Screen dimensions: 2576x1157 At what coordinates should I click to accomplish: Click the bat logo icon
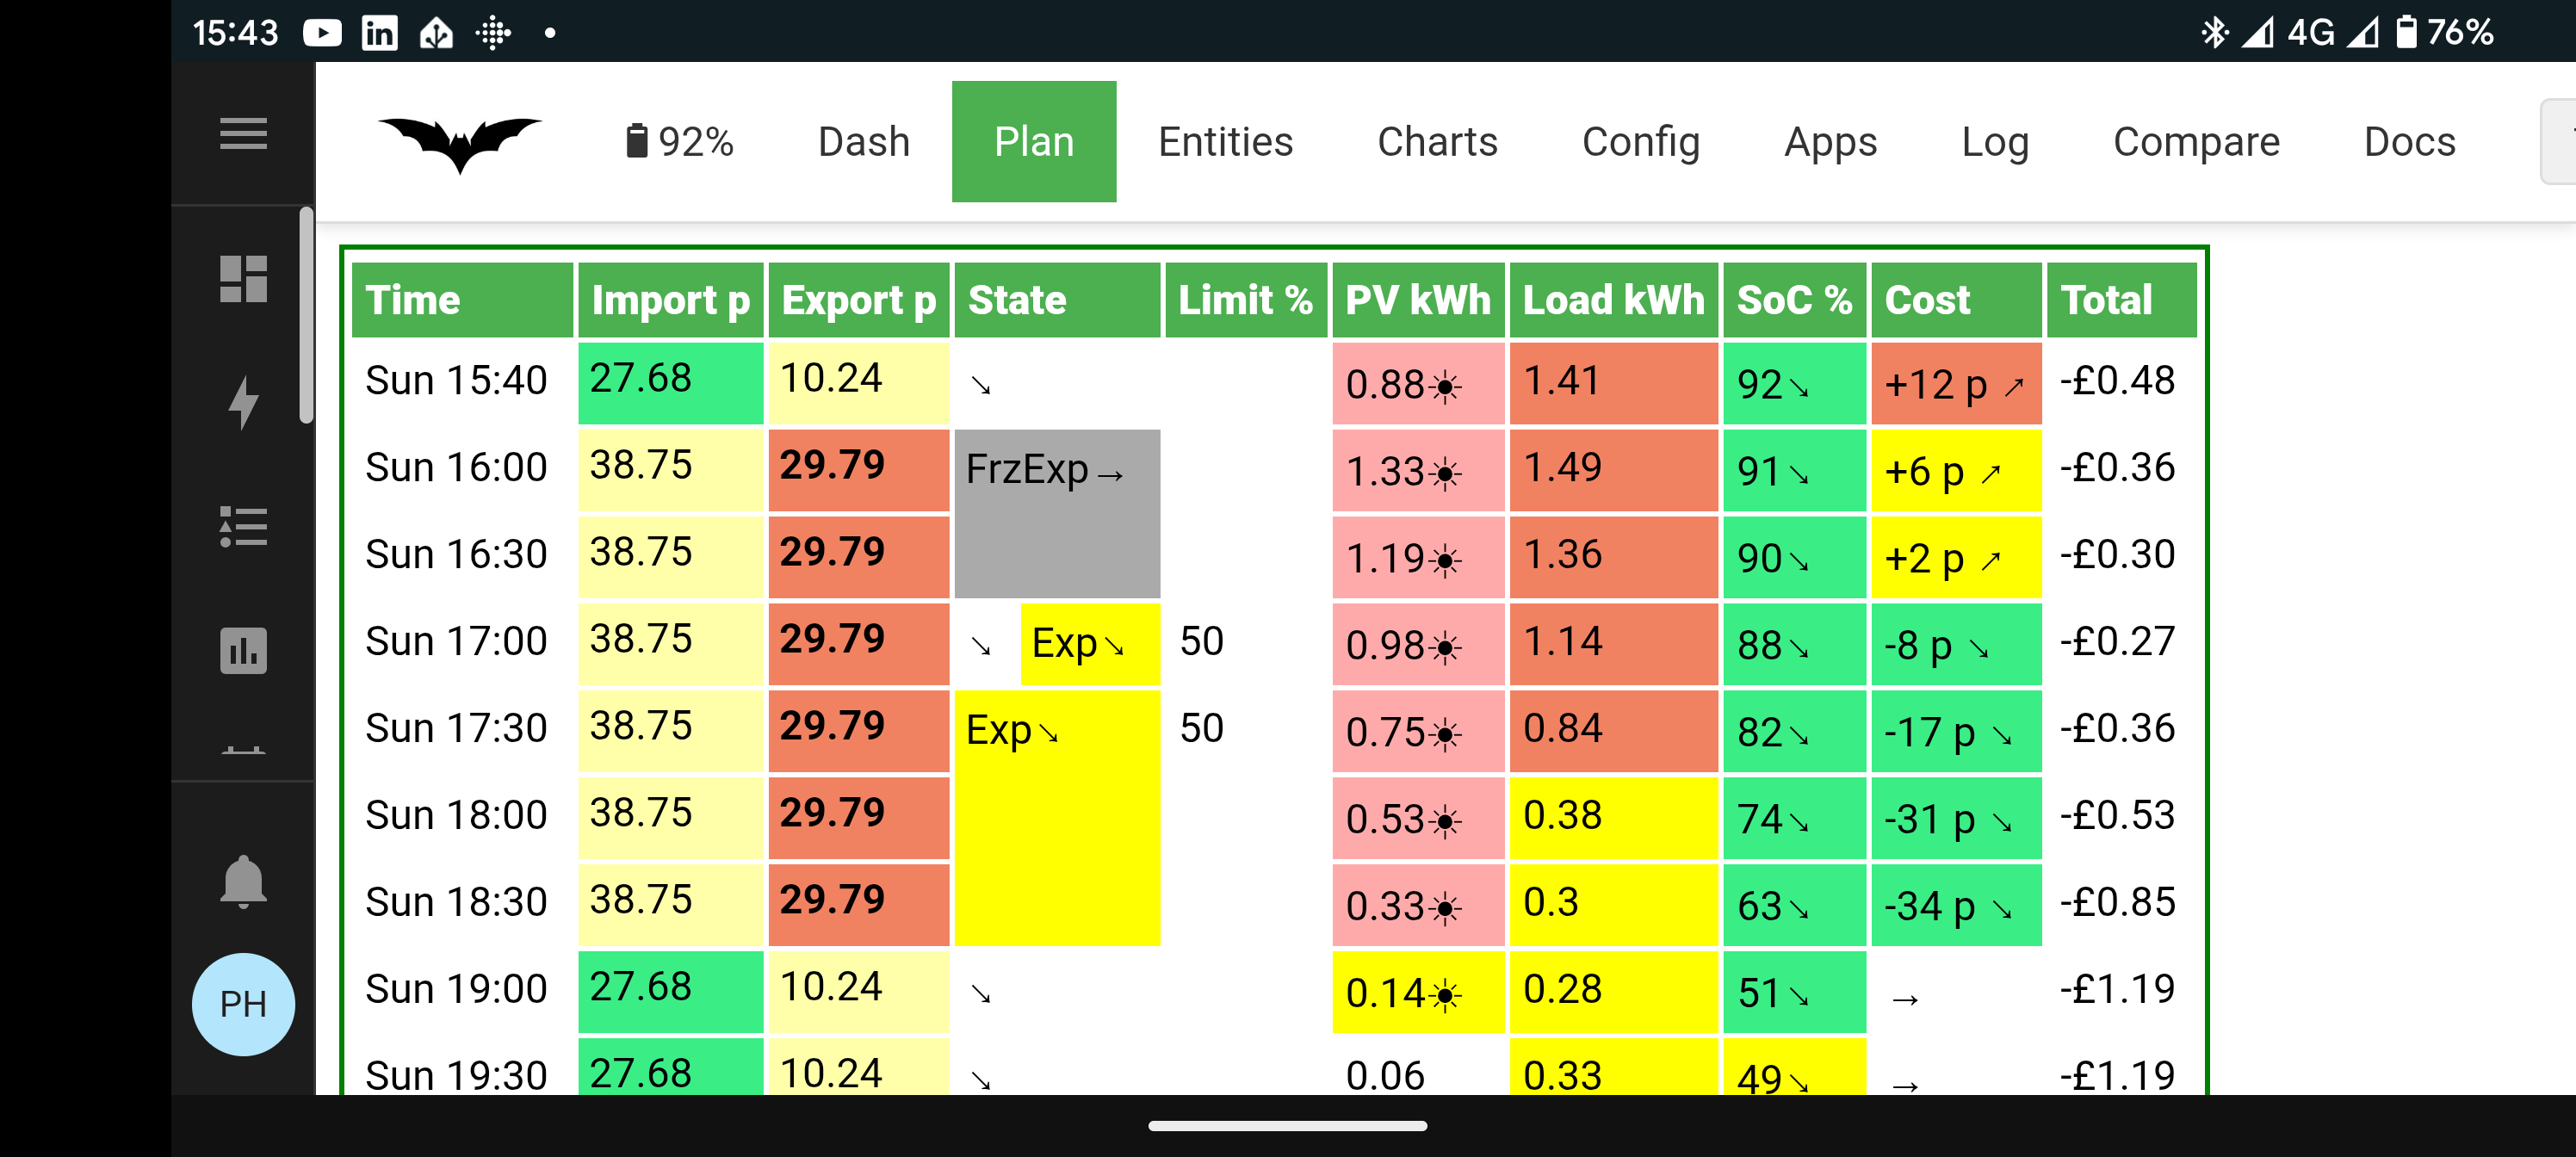[x=459, y=143]
